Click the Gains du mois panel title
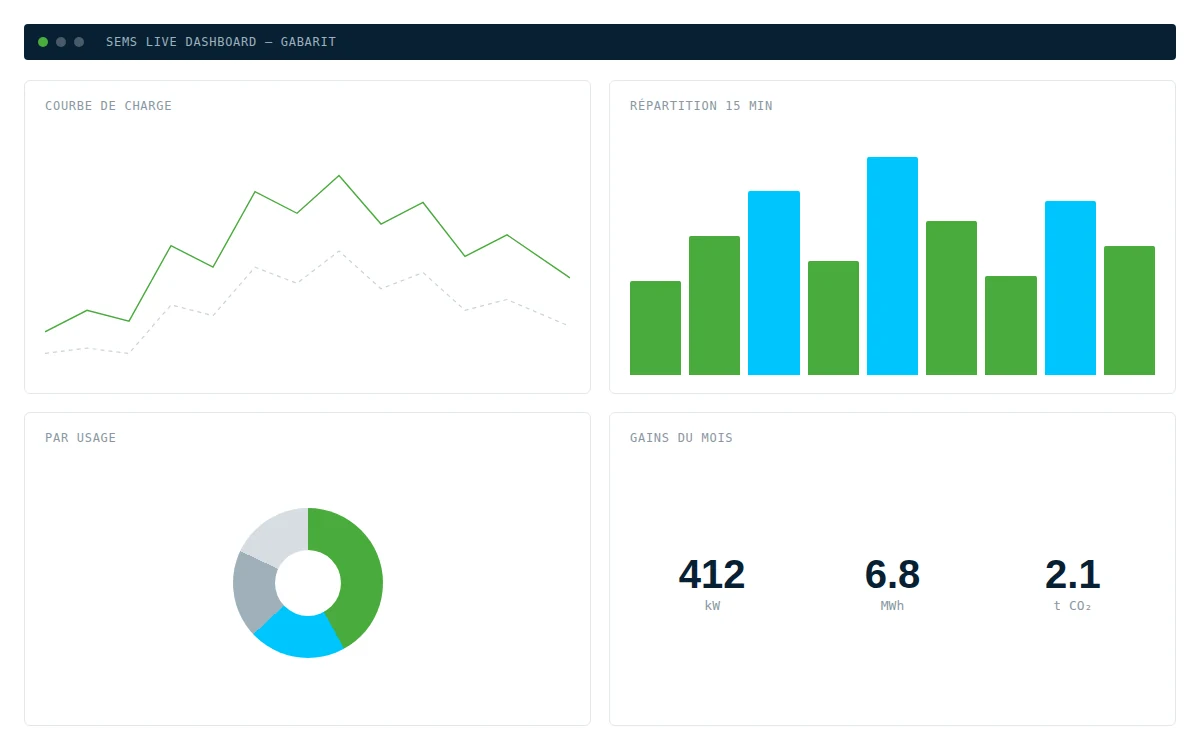 pyautogui.click(x=681, y=438)
